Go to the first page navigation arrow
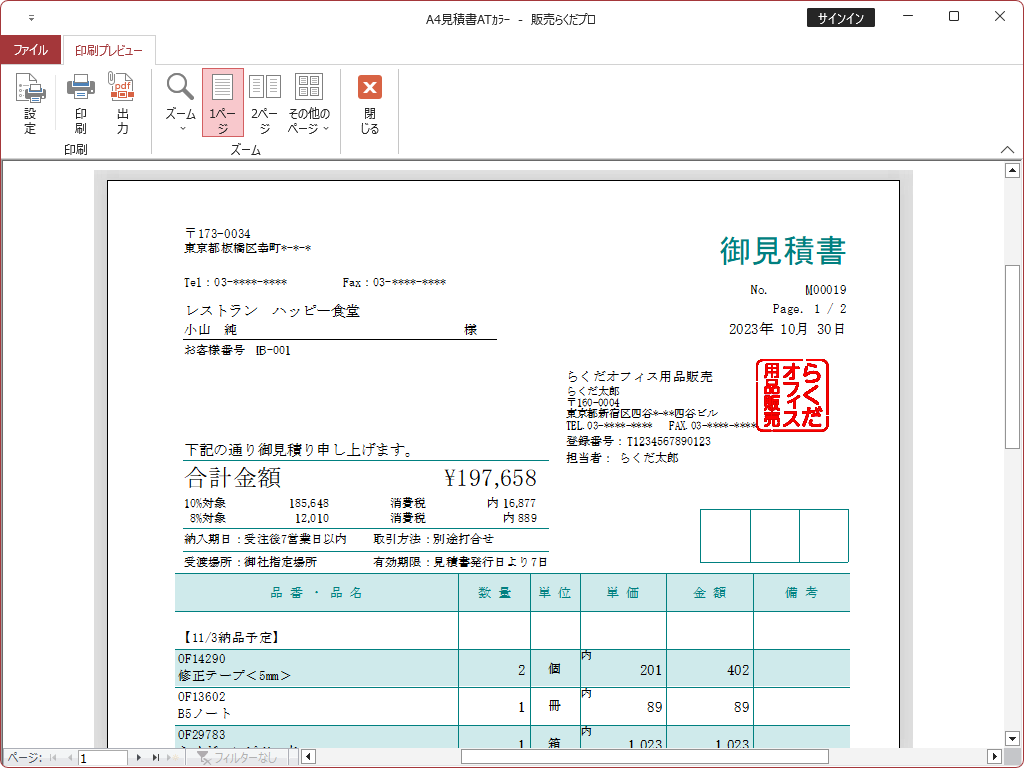 53,758
